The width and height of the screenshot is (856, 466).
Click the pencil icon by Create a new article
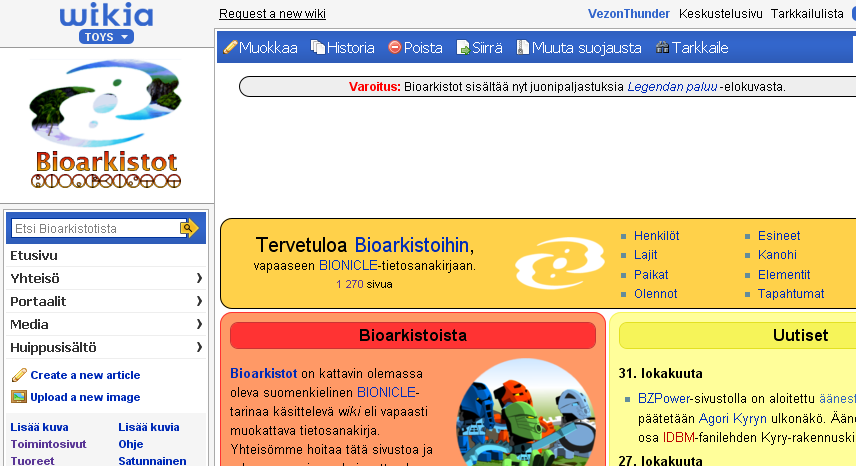pos(19,375)
